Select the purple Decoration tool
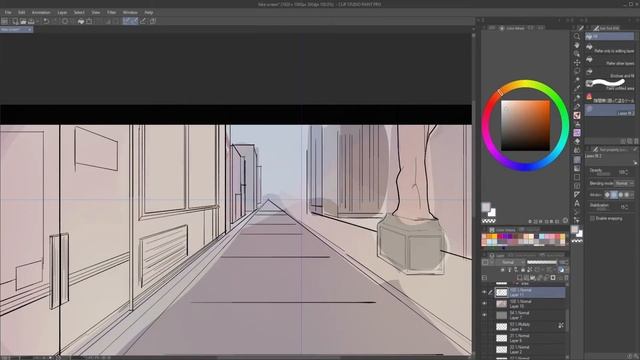This screenshot has width=640, height=360. pos(577,133)
